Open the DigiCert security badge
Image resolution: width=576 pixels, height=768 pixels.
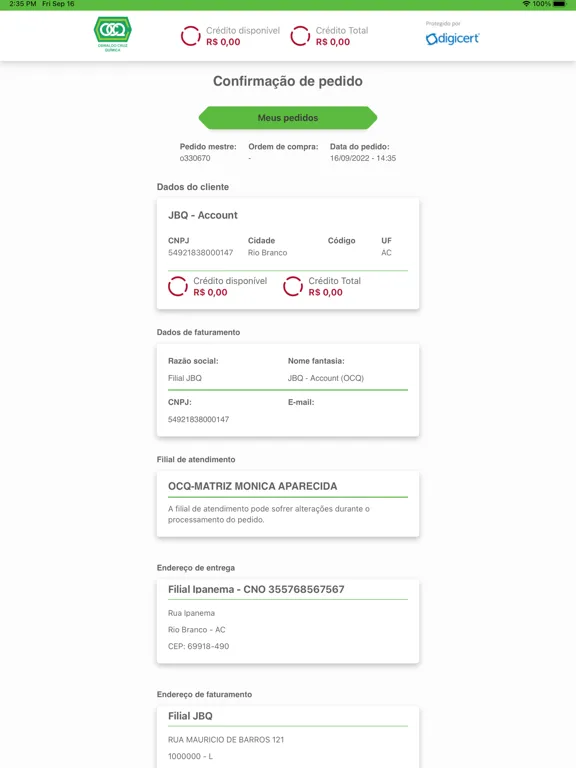click(x=453, y=34)
